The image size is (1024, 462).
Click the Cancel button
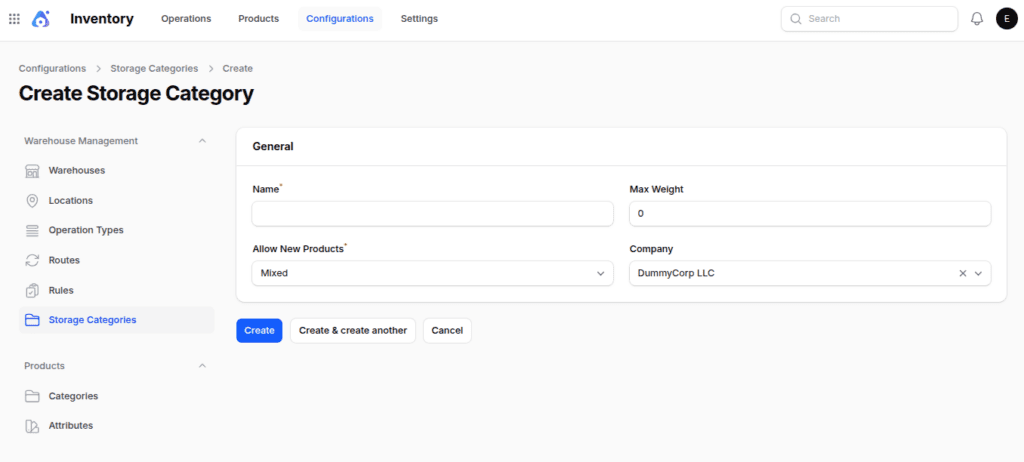[447, 331]
